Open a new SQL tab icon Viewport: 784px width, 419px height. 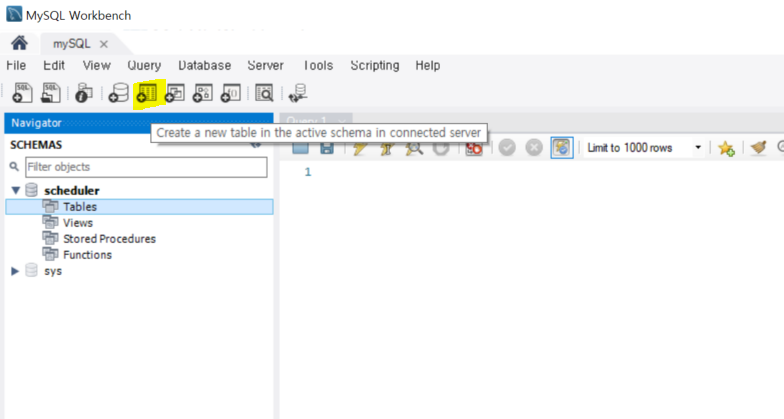pos(22,93)
